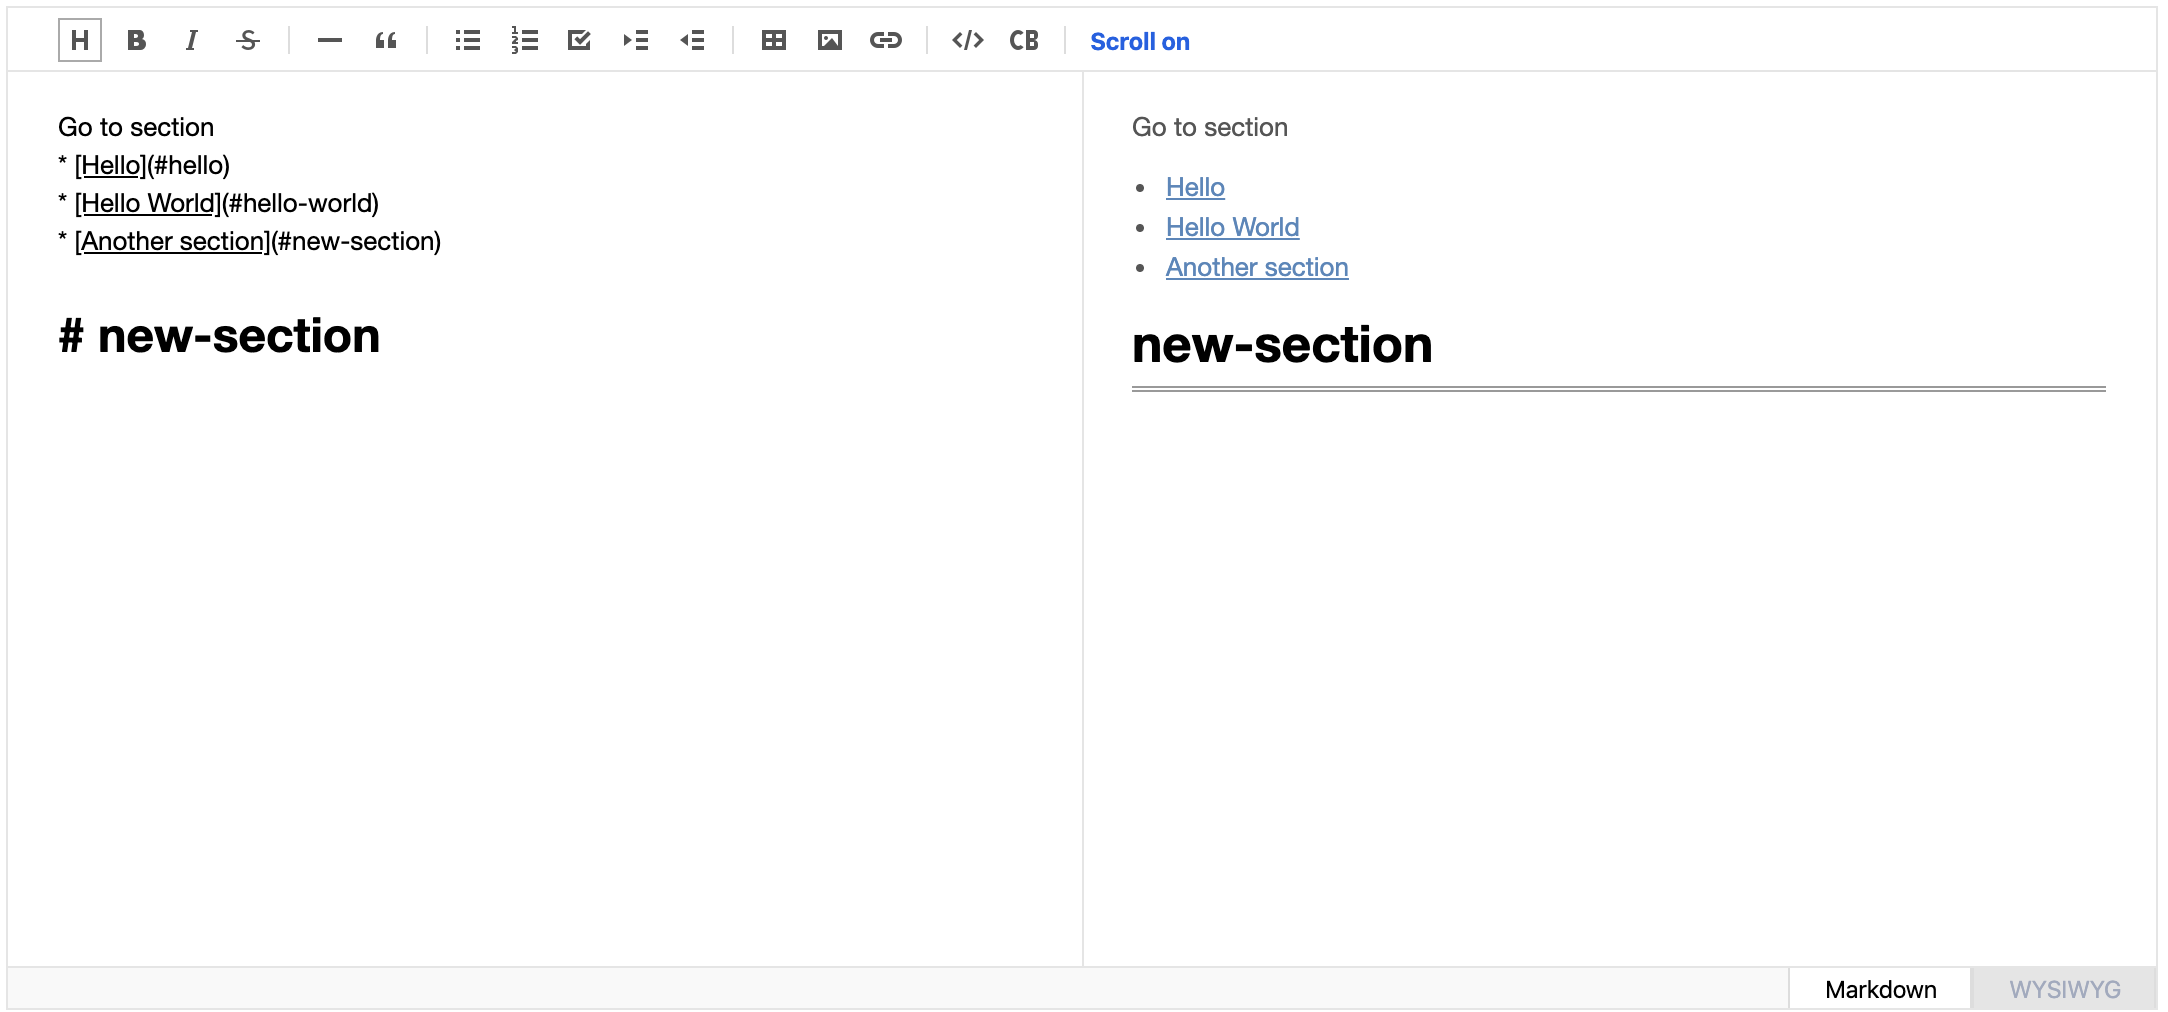Viewport: 2168px width, 1012px height.
Task: Click the Another section preview link
Action: pos(1257,267)
